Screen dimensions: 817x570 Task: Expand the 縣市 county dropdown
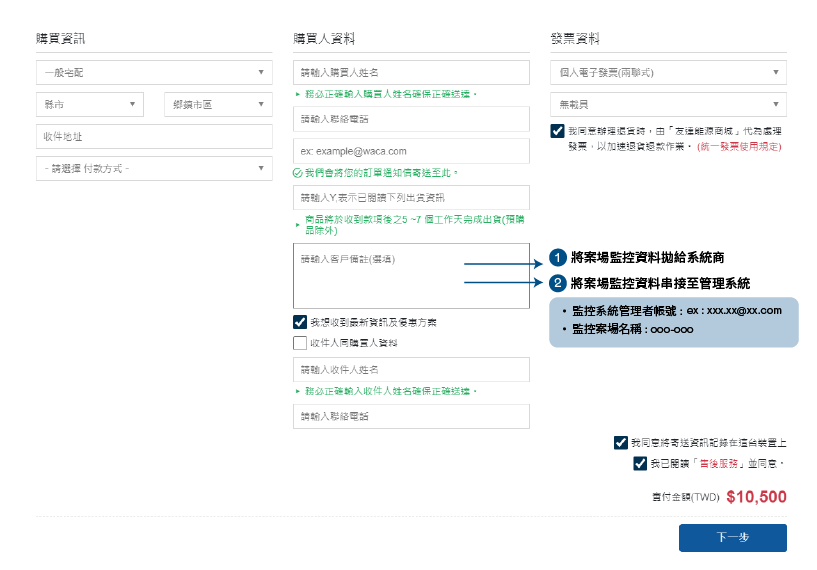tap(90, 105)
